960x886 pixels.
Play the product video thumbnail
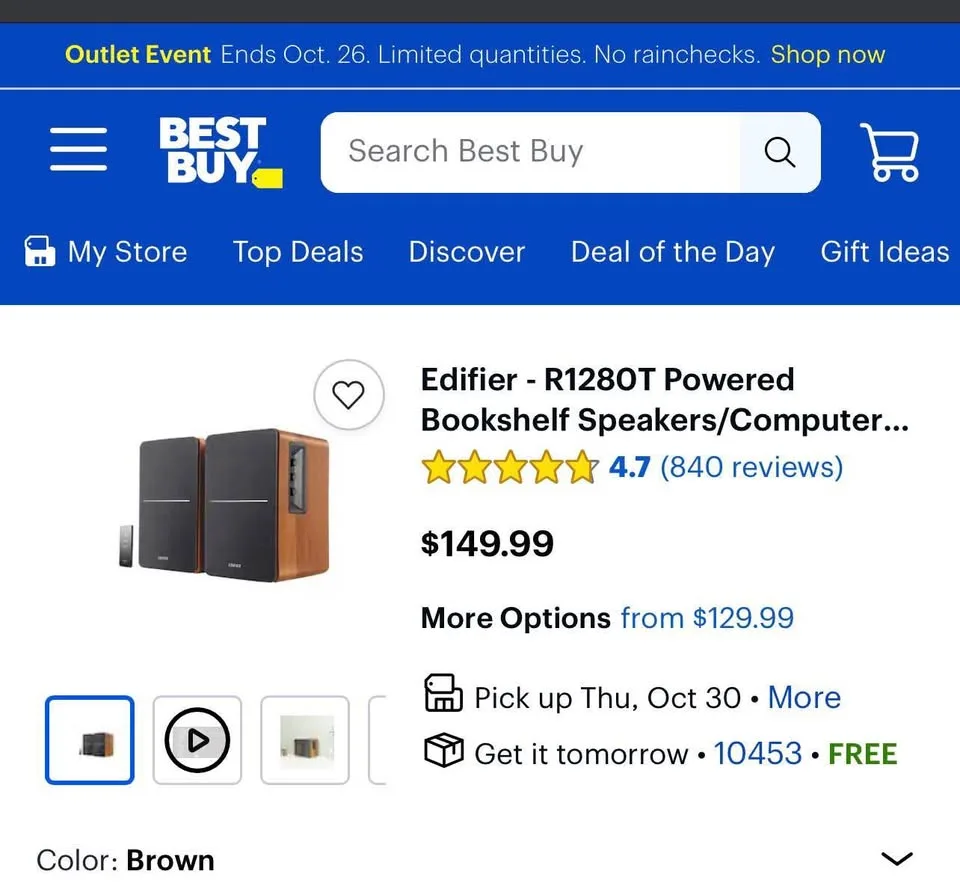[197, 740]
